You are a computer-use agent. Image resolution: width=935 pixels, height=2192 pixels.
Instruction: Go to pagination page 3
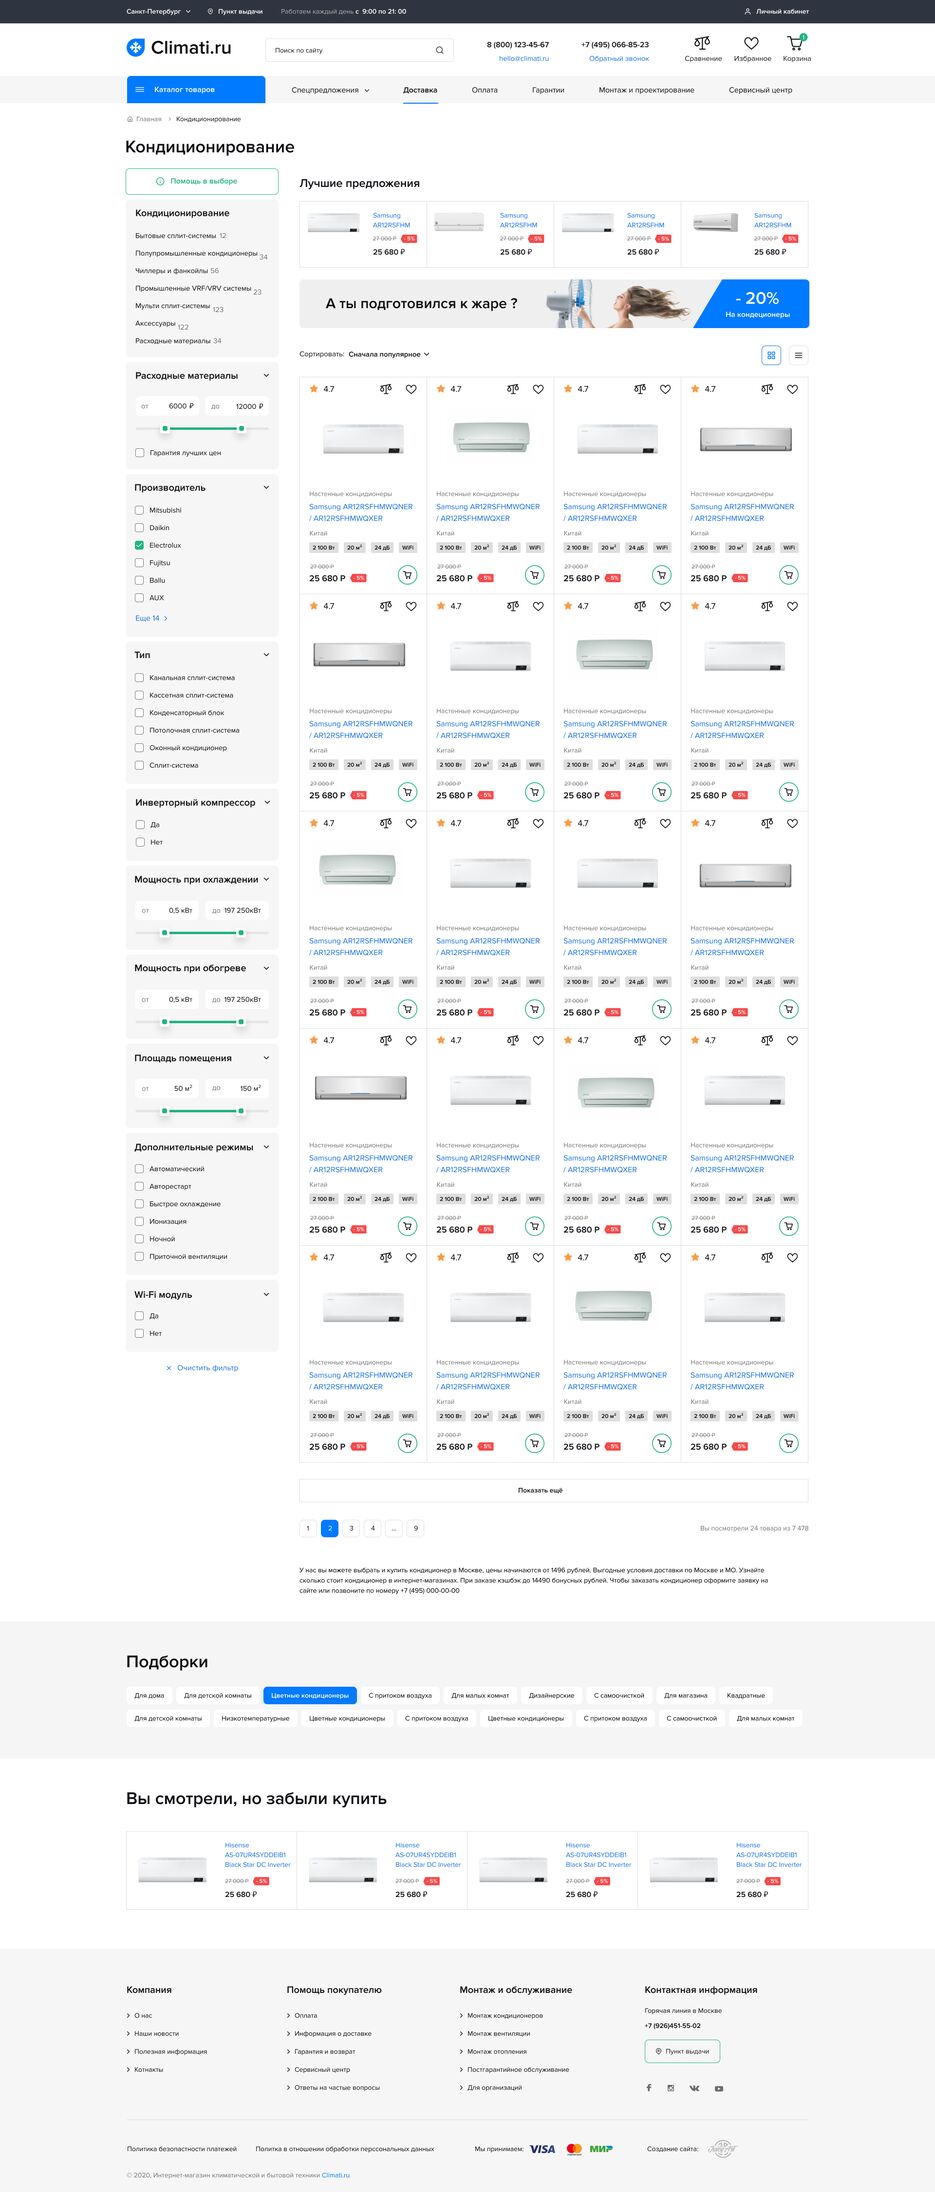tap(351, 1528)
